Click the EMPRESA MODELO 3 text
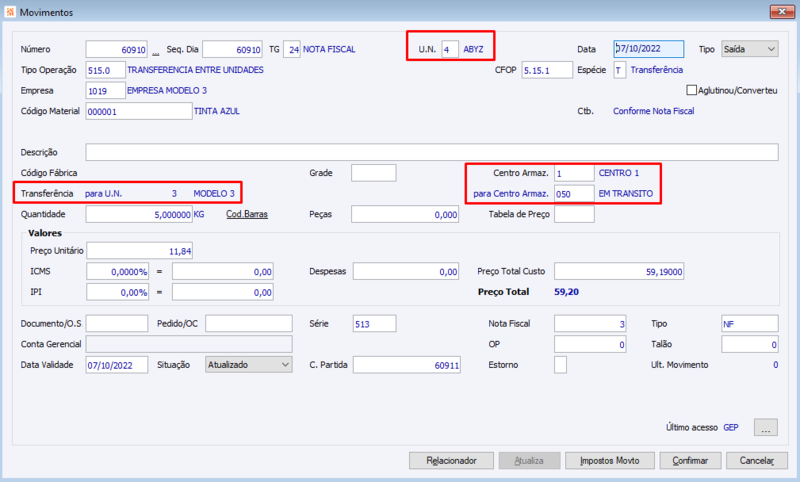 (x=167, y=90)
